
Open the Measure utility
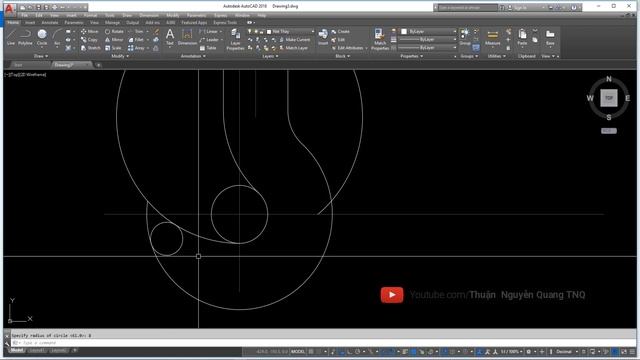pos(492,37)
